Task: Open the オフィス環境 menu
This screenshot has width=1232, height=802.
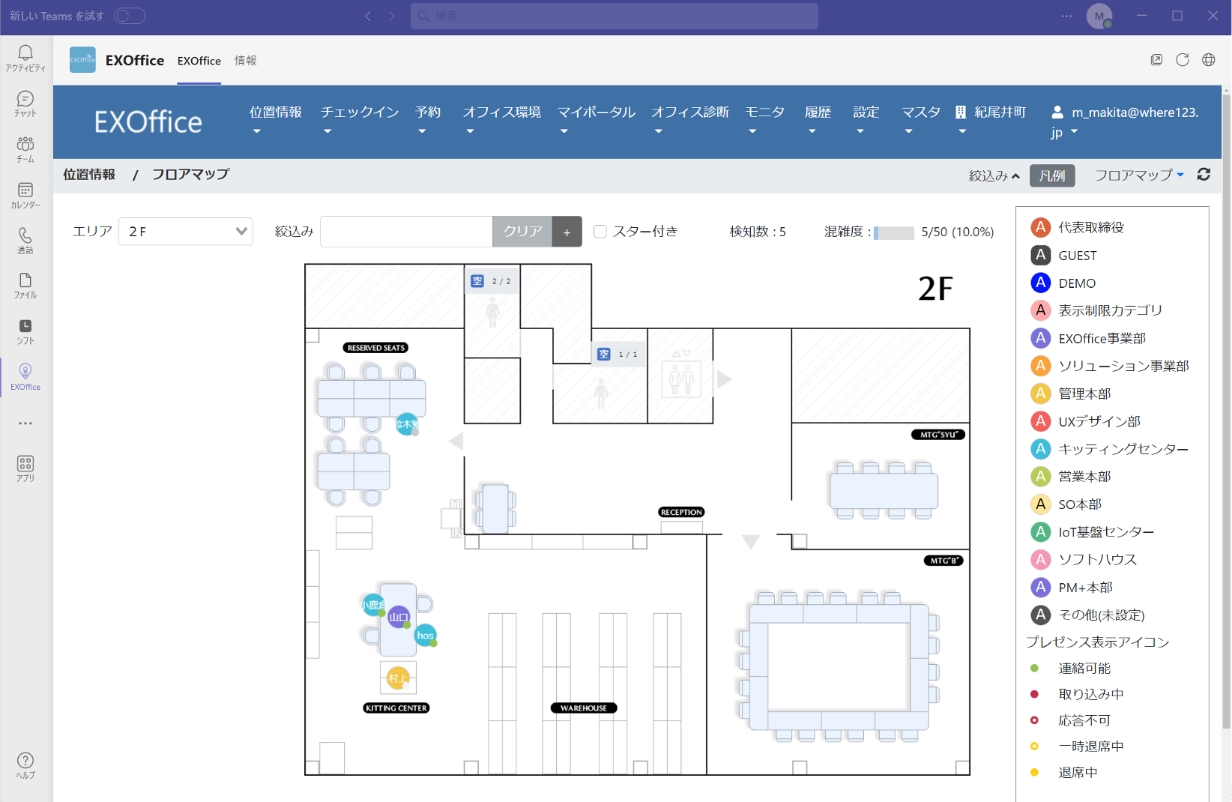Action: 501,120
